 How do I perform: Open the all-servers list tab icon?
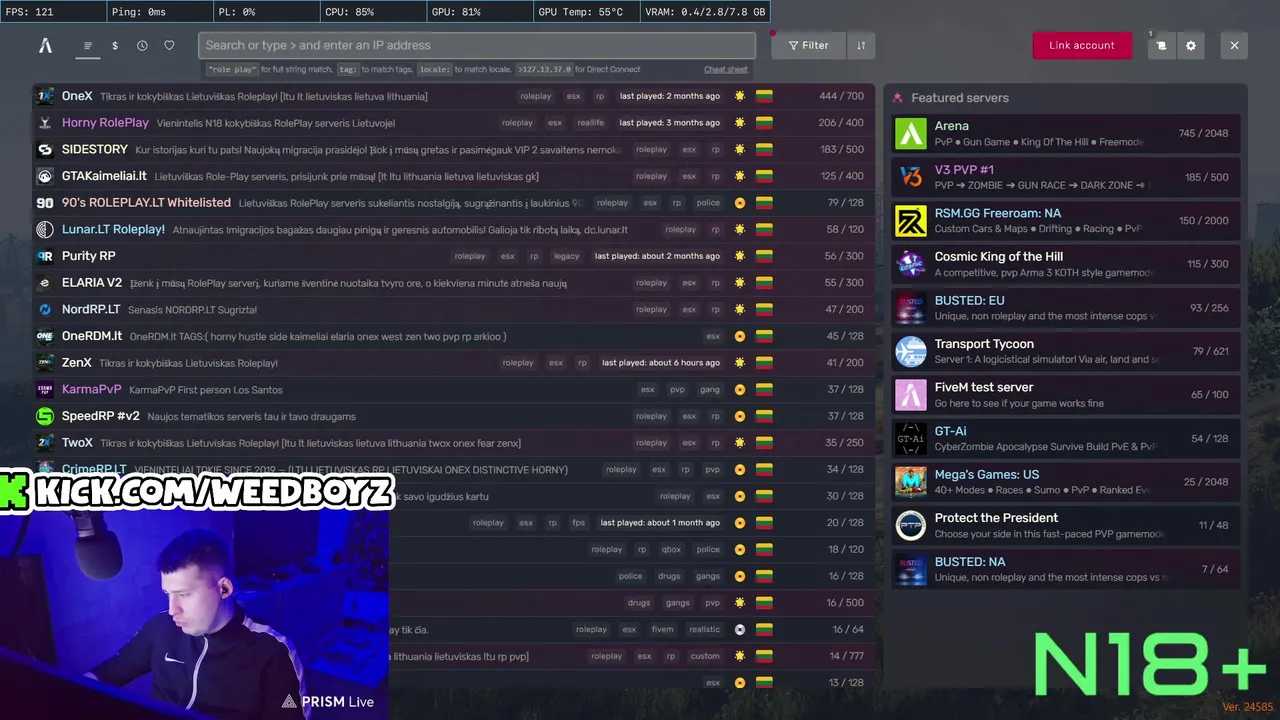(88, 45)
